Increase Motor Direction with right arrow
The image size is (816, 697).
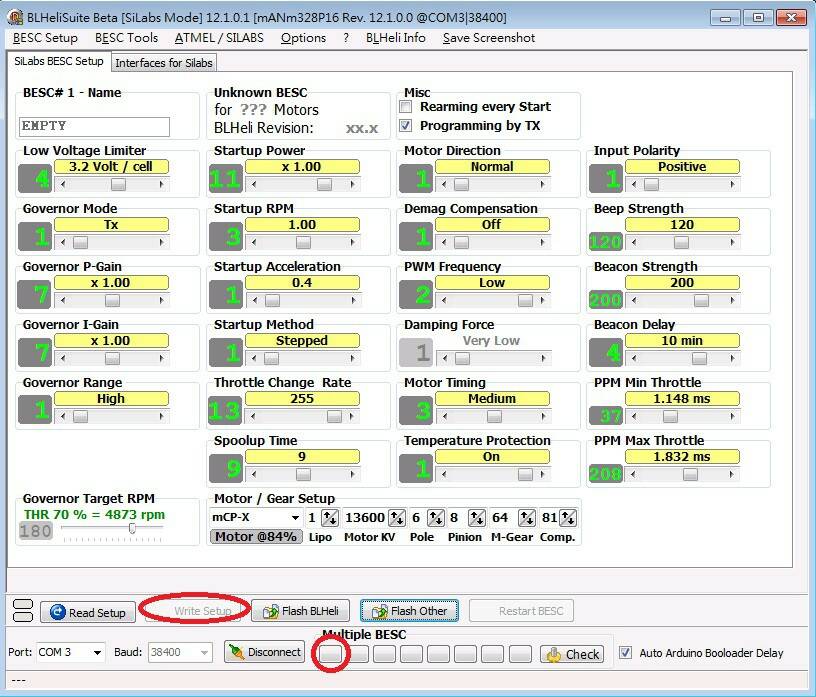tap(543, 184)
